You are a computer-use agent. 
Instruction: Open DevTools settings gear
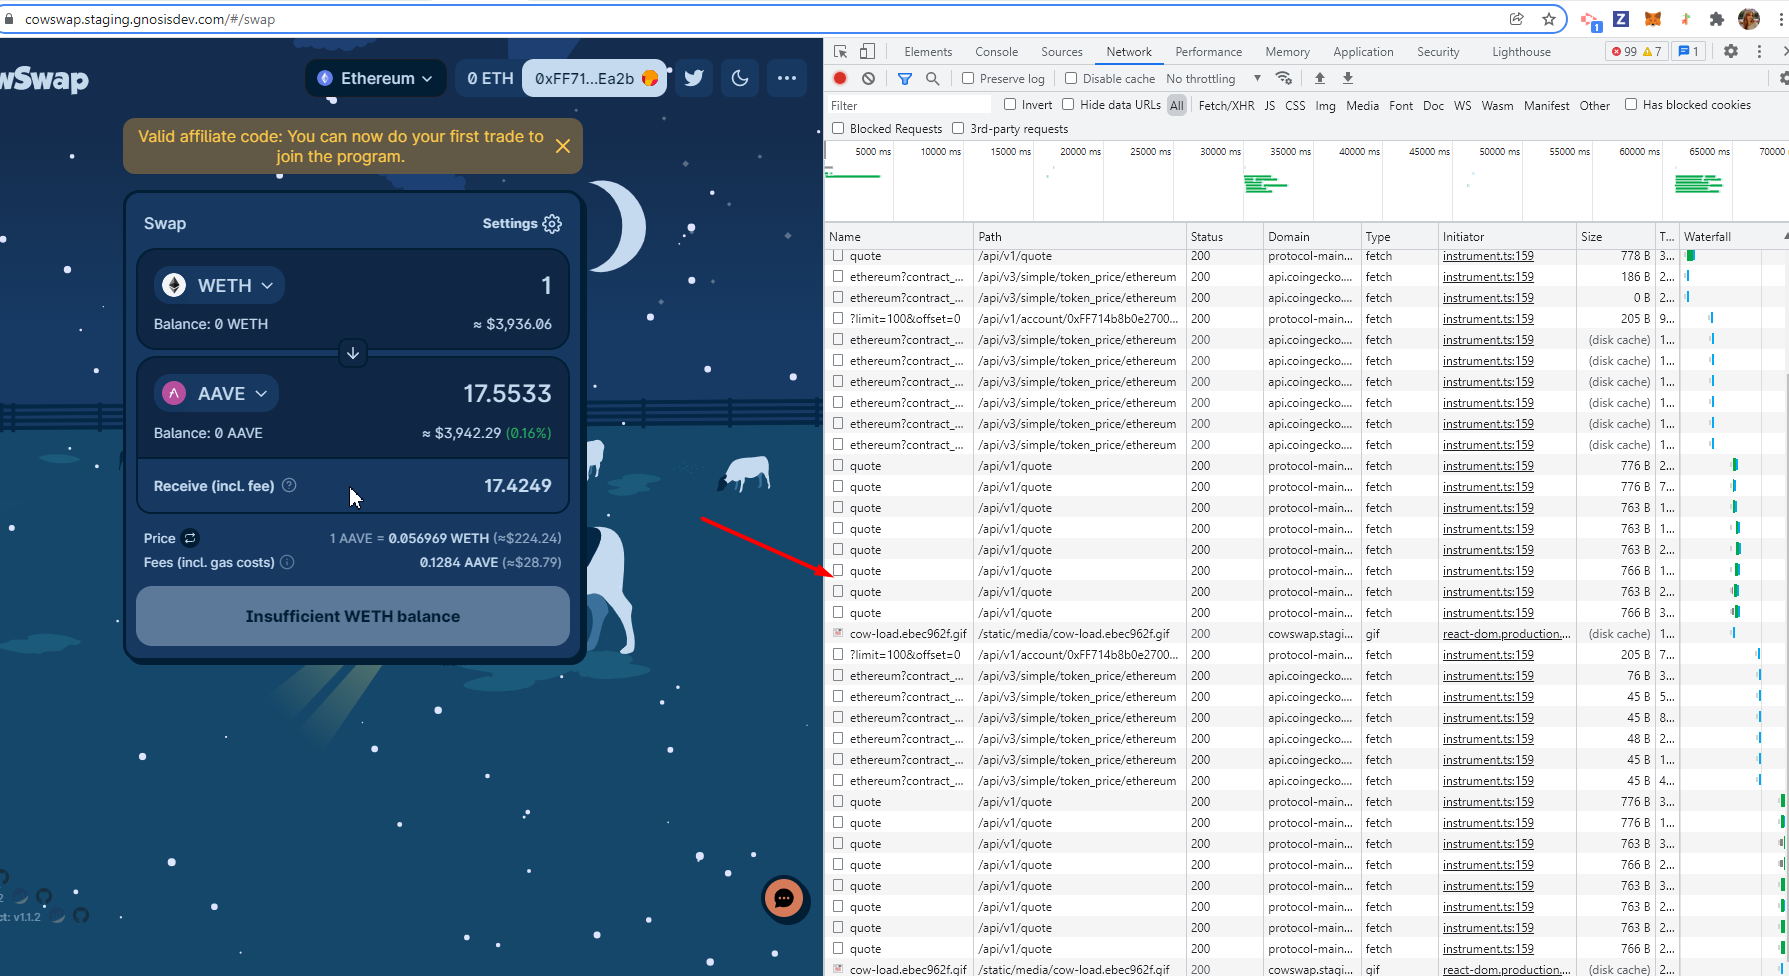1731,51
